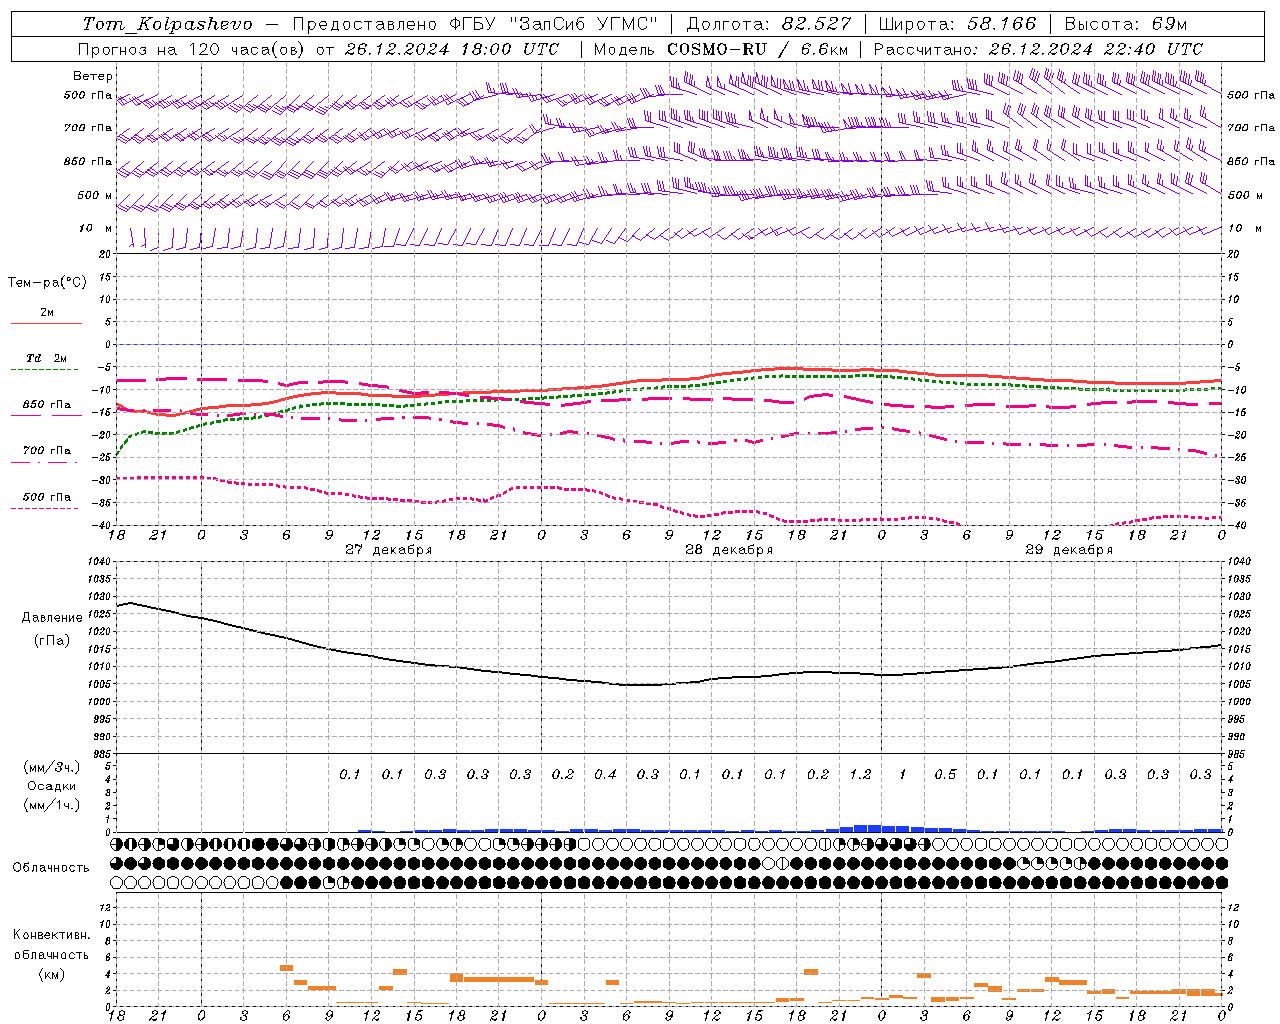Click the left 500 м wind level label
1280x1024 pixels.
[x=95, y=195]
